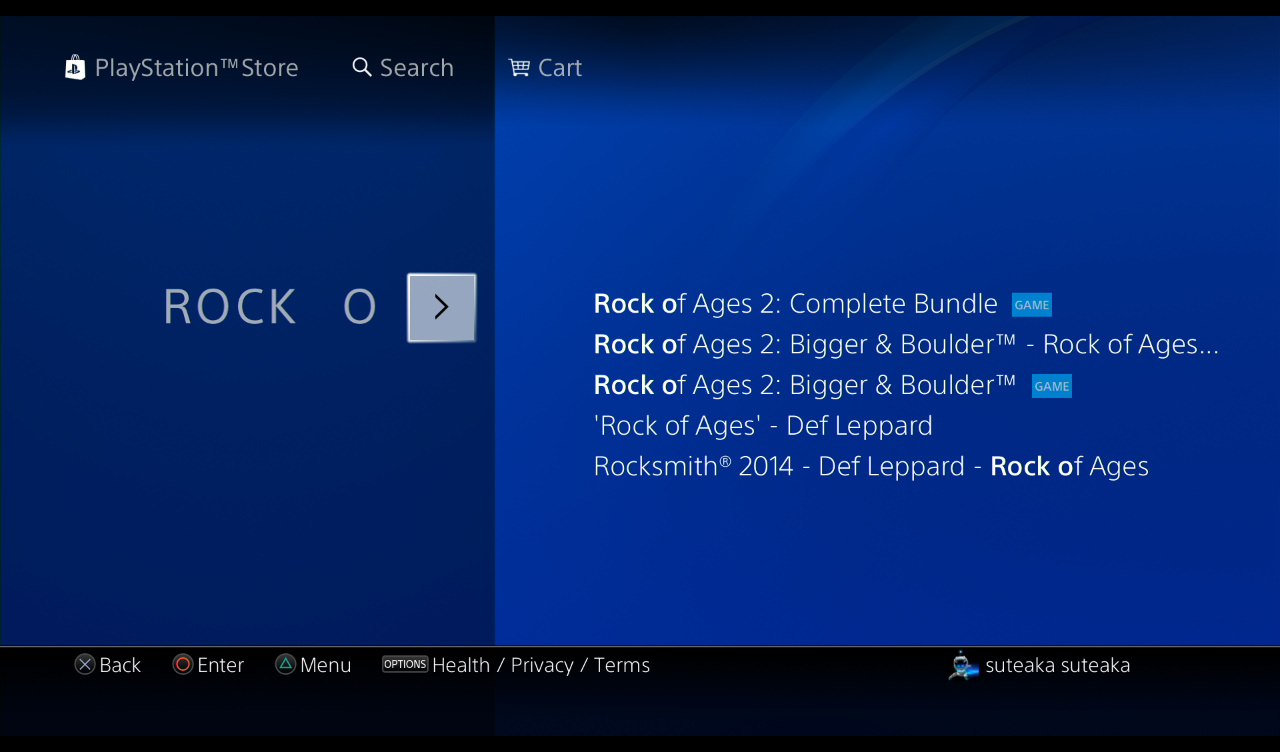1280x752 pixels.
Task: Click the right-arrow next character button
Action: click(442, 307)
